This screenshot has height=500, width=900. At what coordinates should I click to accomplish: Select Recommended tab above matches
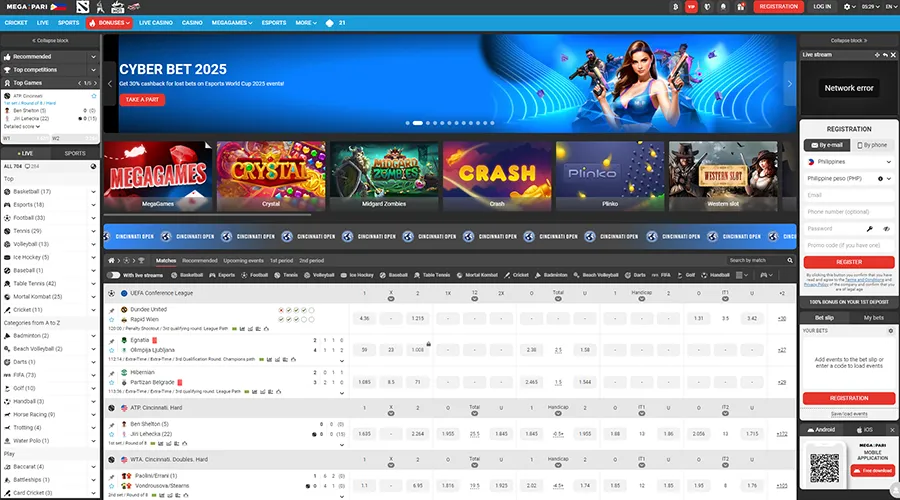pyautogui.click(x=200, y=261)
